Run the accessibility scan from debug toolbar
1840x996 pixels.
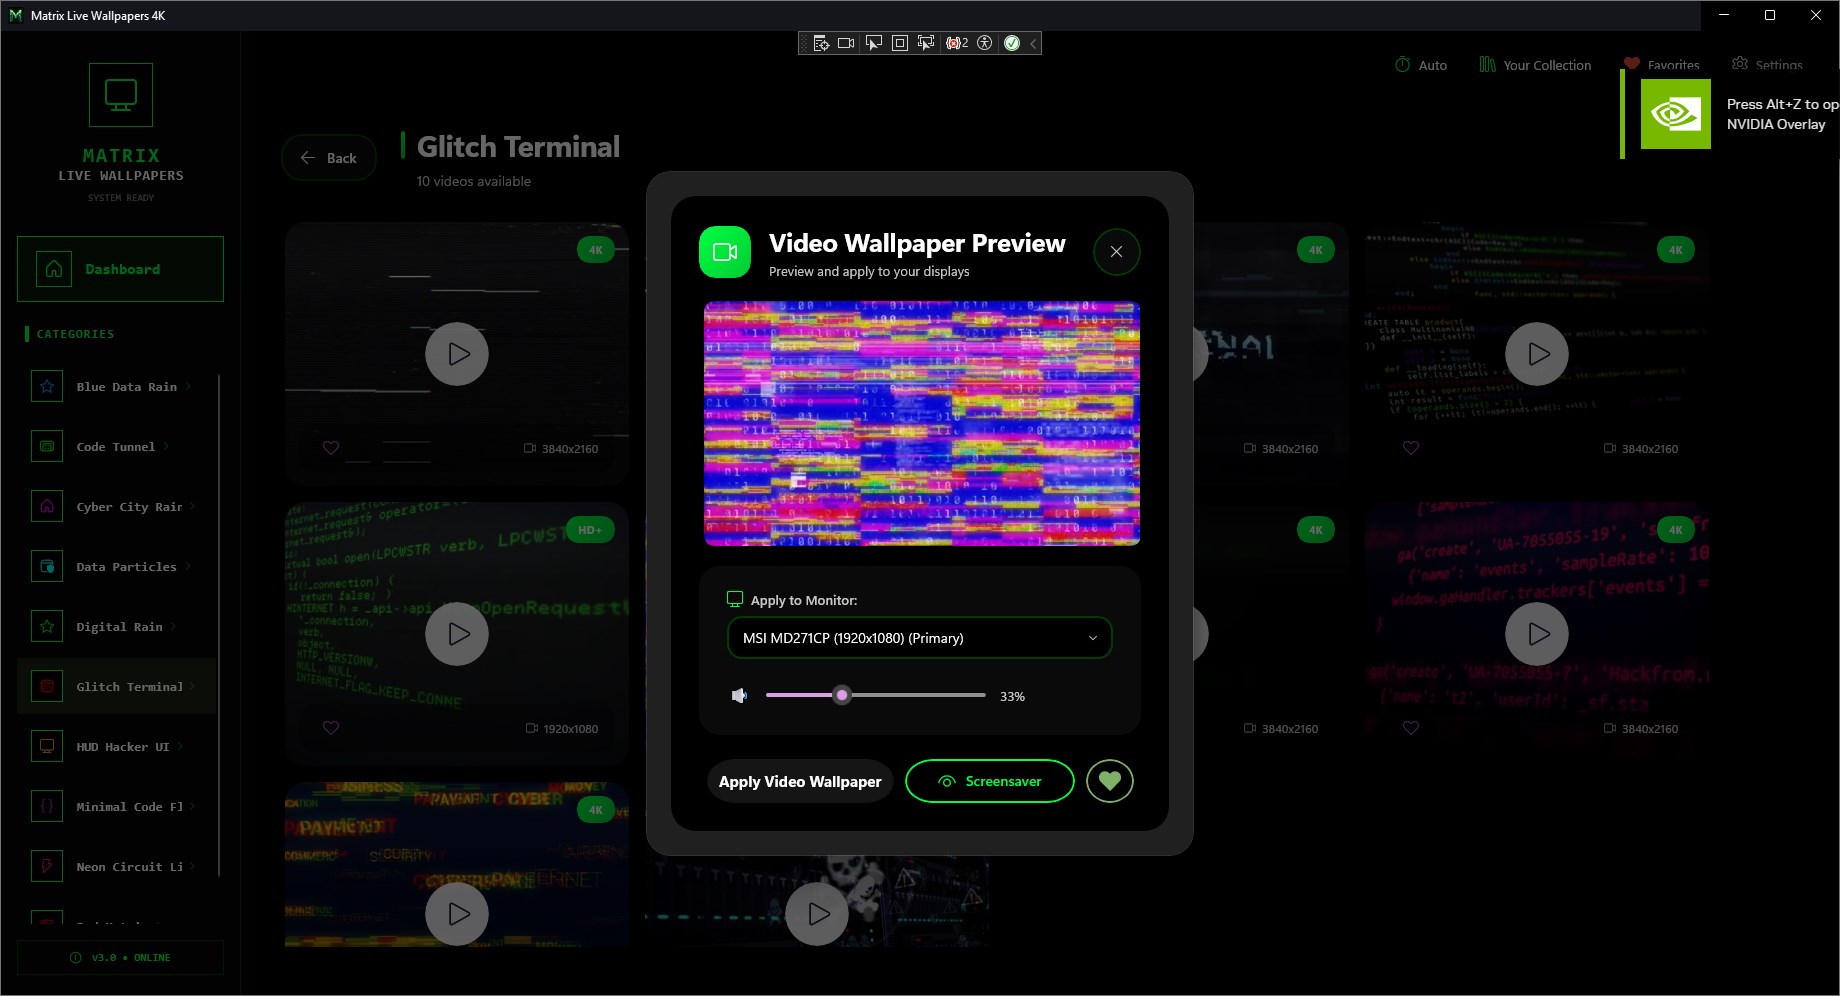[985, 43]
